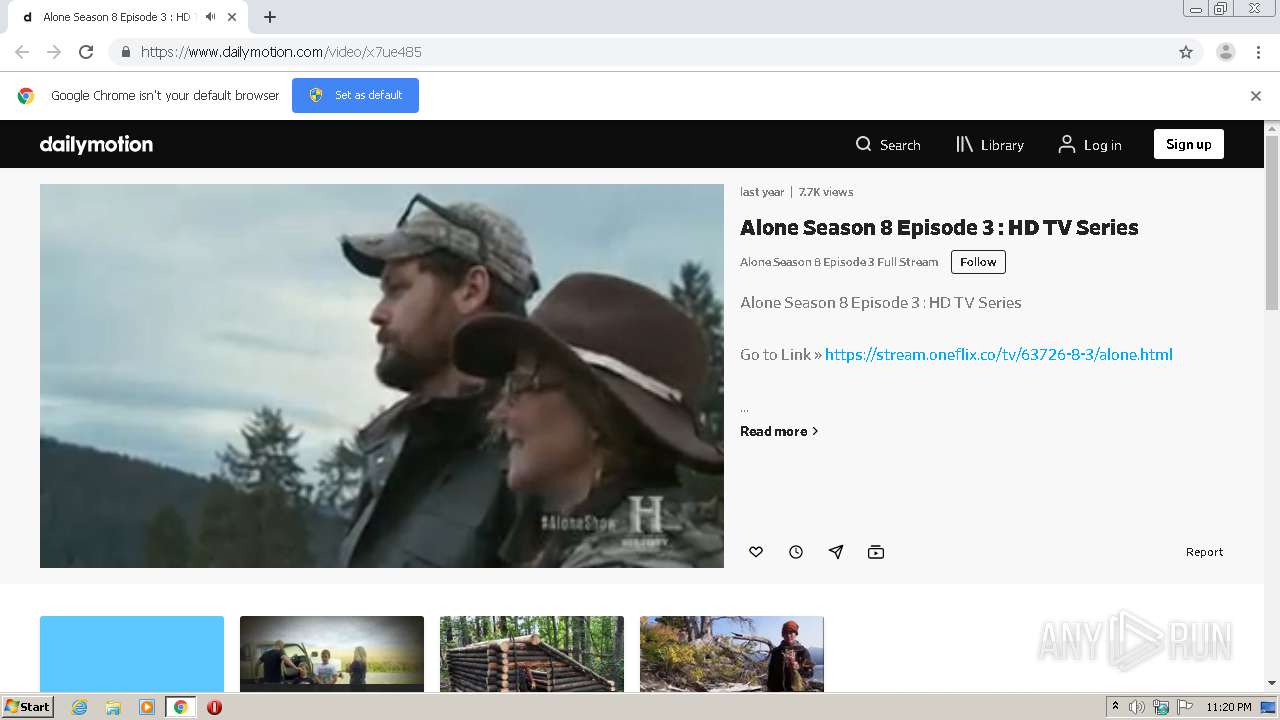The width and height of the screenshot is (1280, 720).
Task: Open Windows Media Player from taskbar
Action: pos(147,707)
